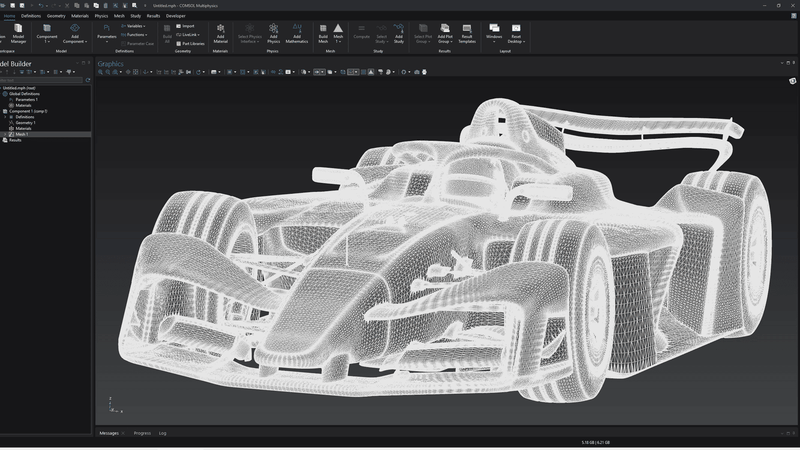
Task: Click the image export icon at top-right of Graphics
Action: pos(792,81)
